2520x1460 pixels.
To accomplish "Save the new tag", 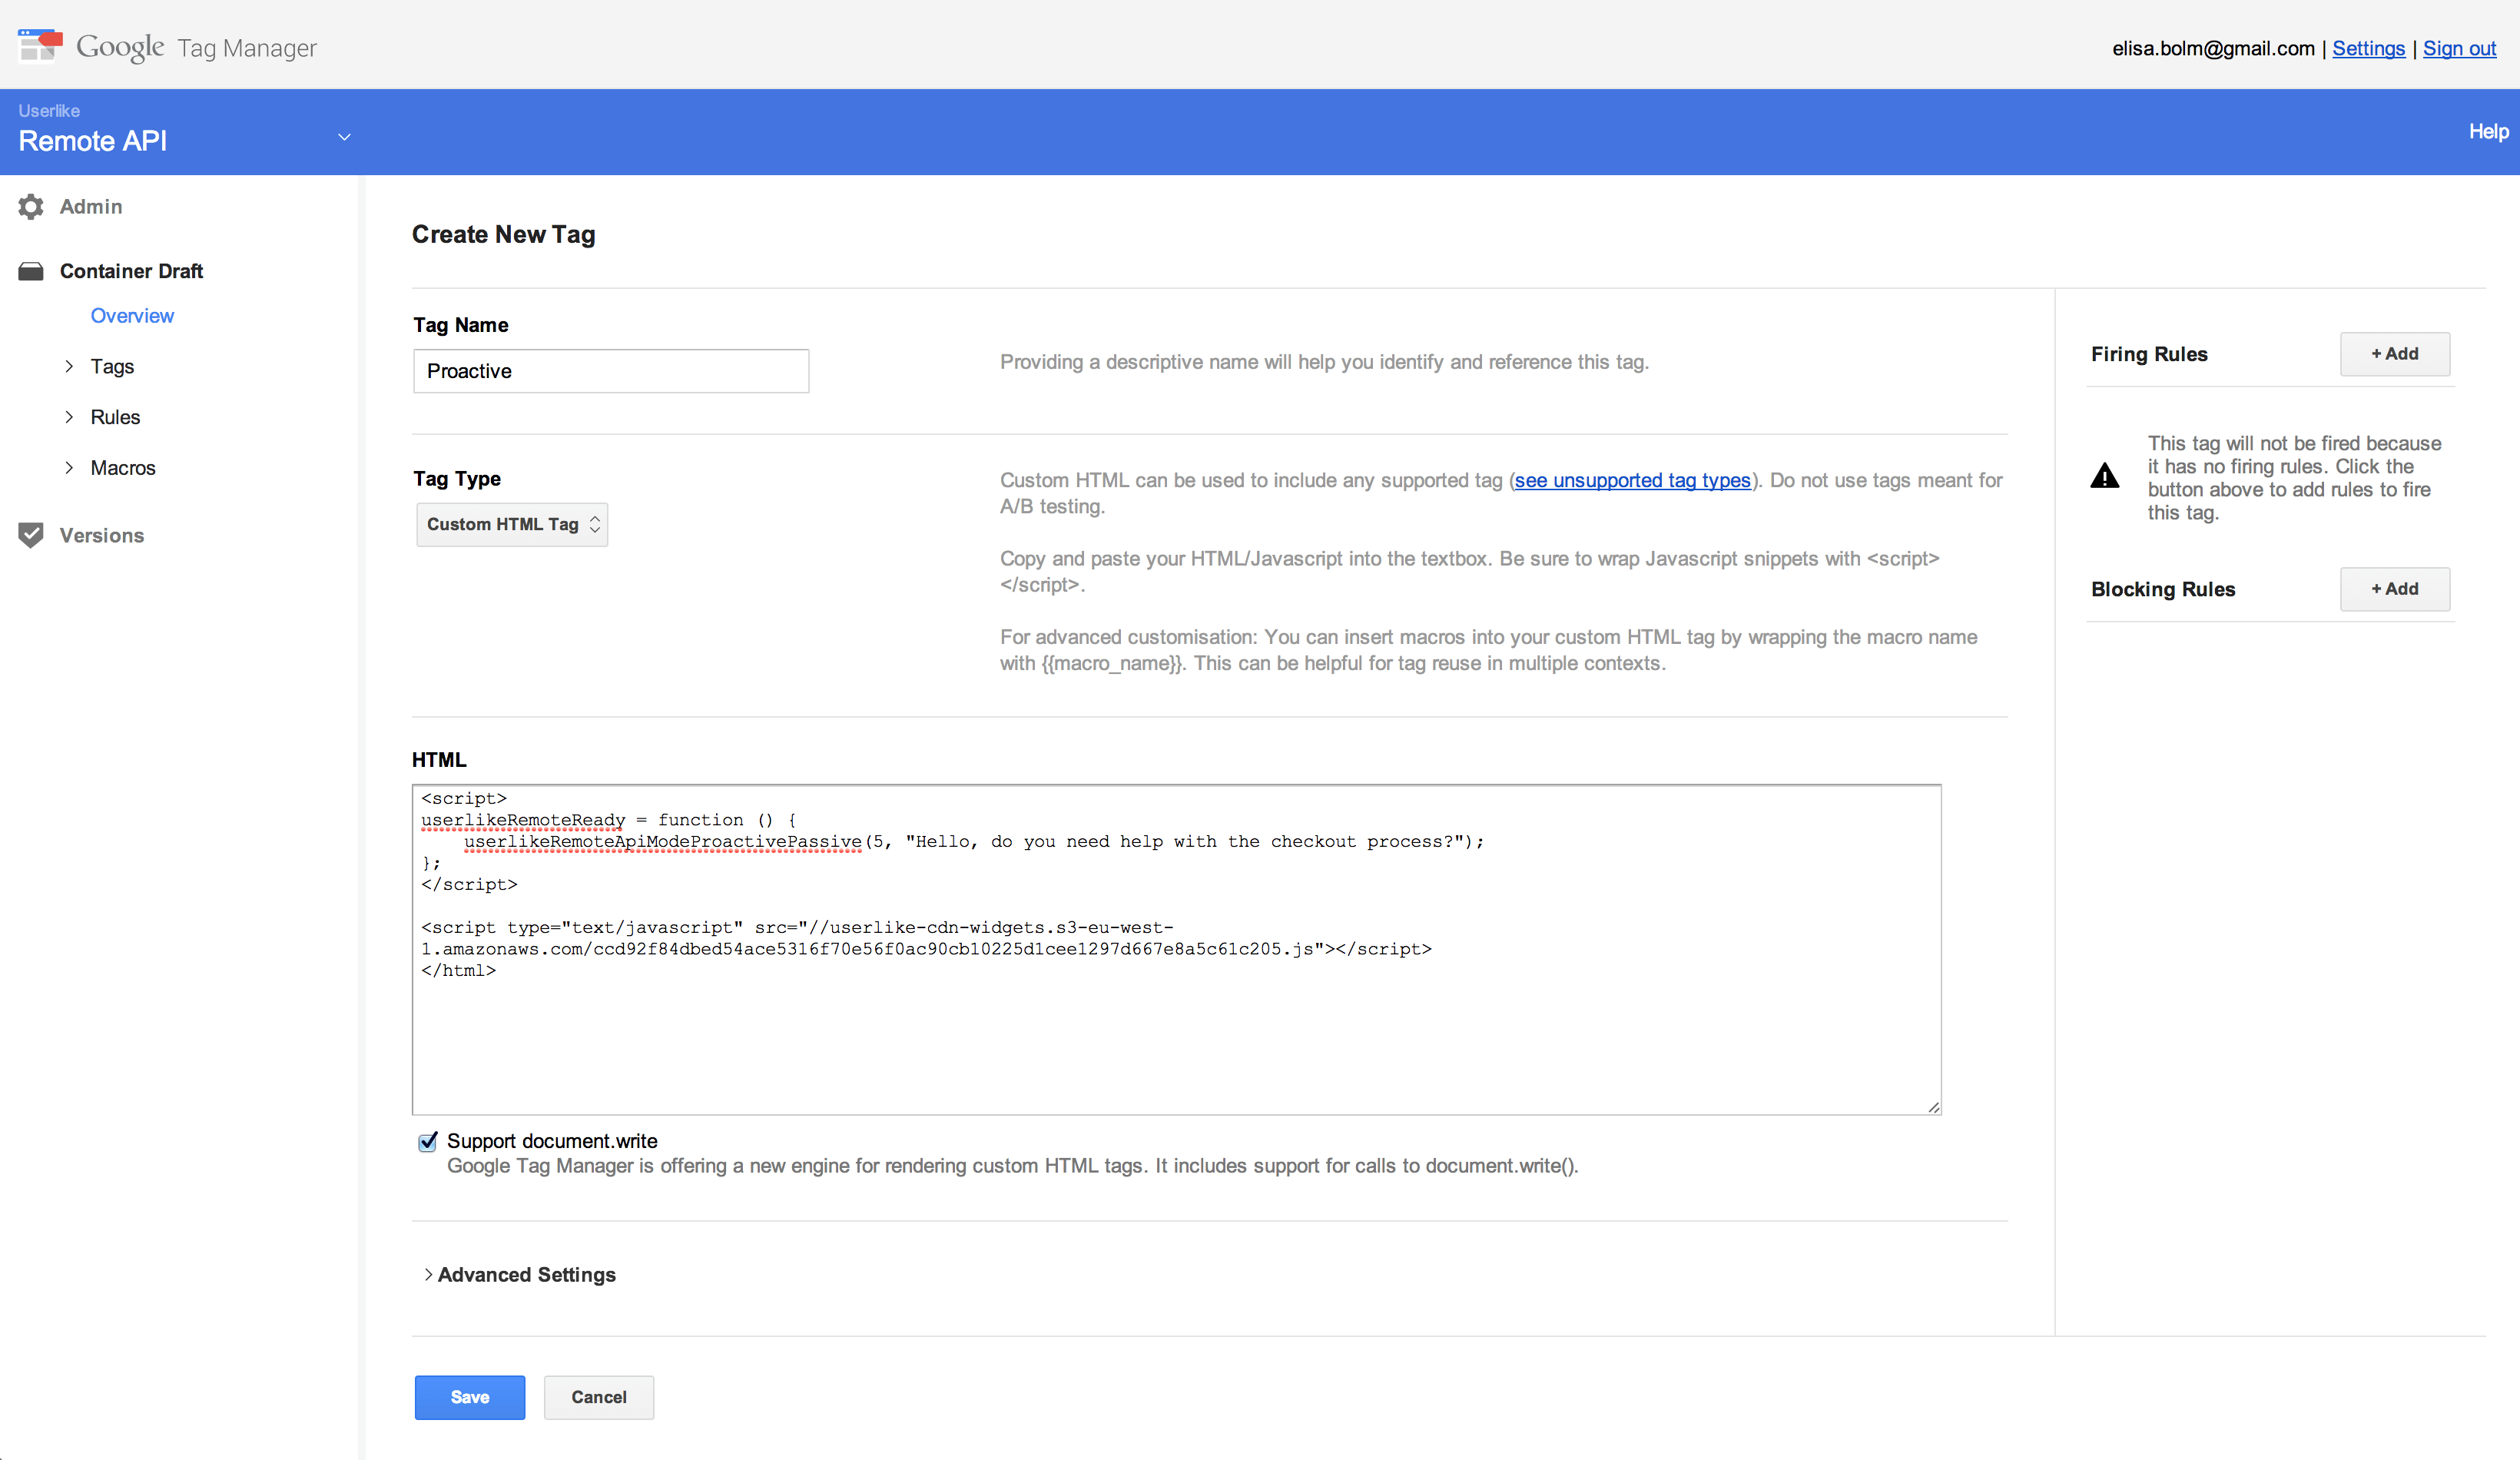I will [x=470, y=1397].
